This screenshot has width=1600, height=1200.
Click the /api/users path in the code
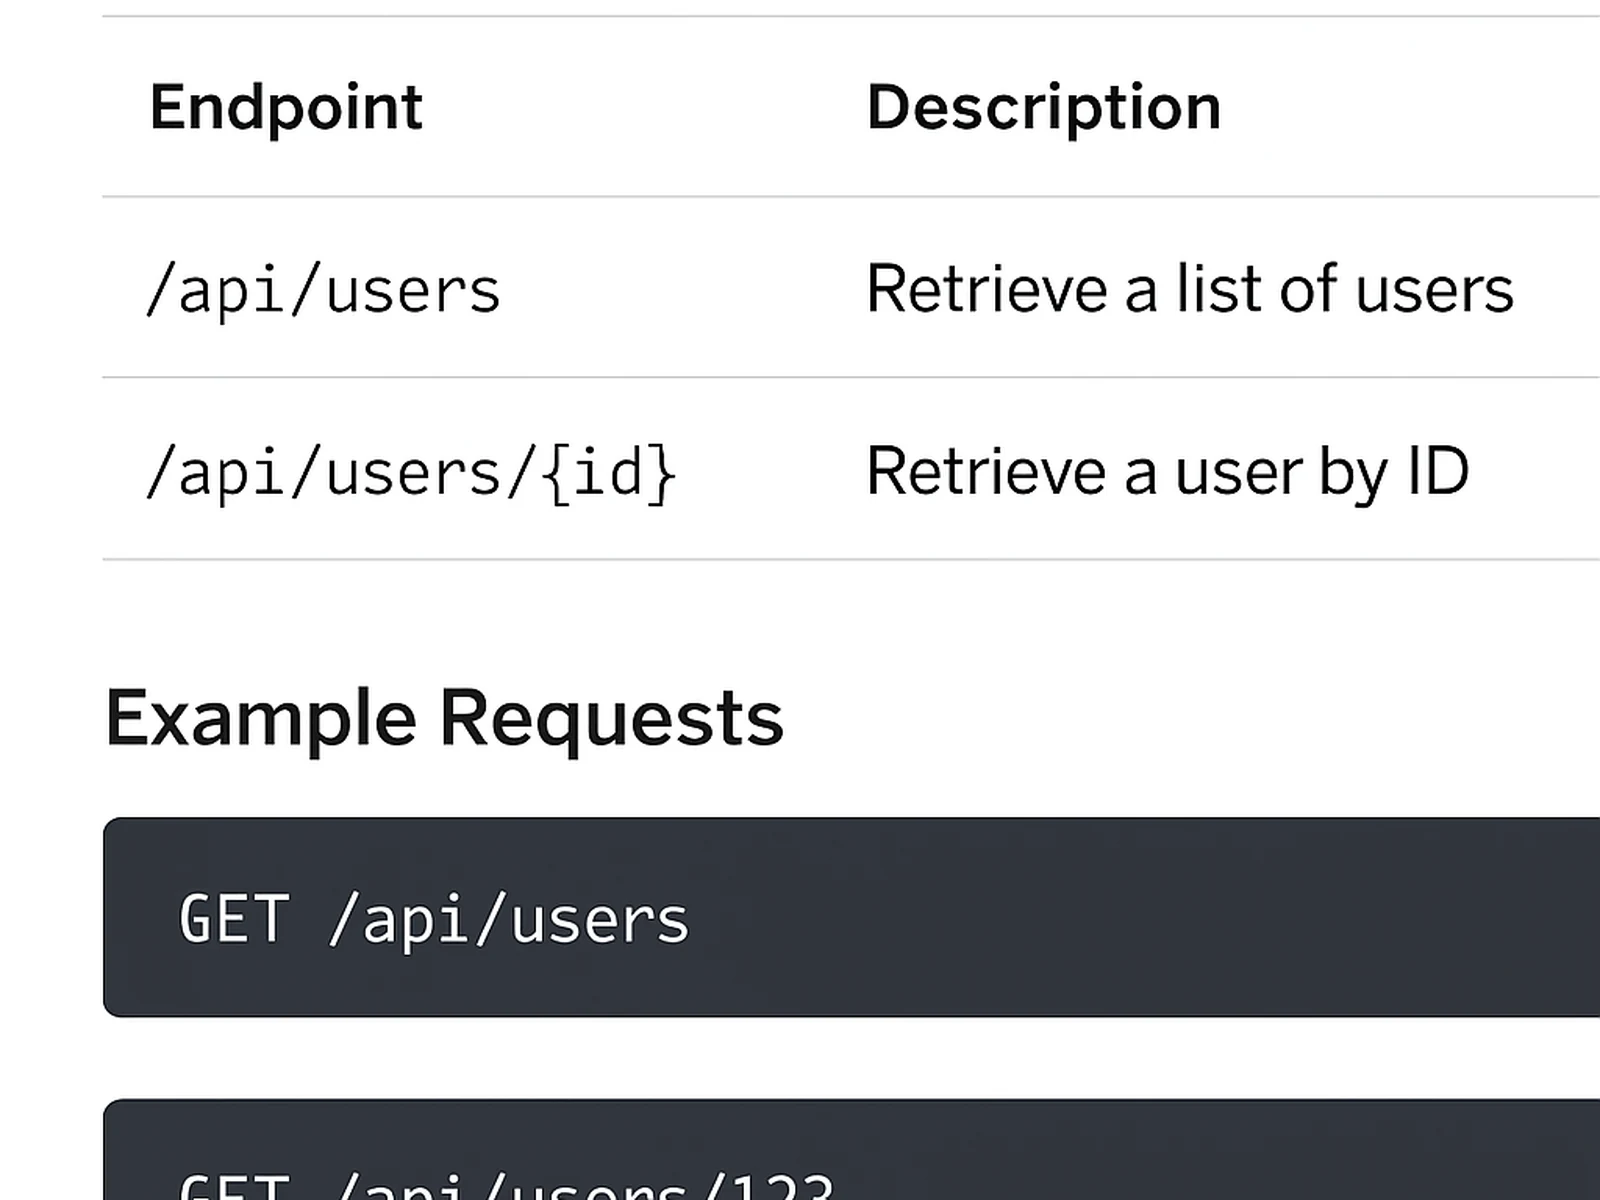[x=510, y=918]
